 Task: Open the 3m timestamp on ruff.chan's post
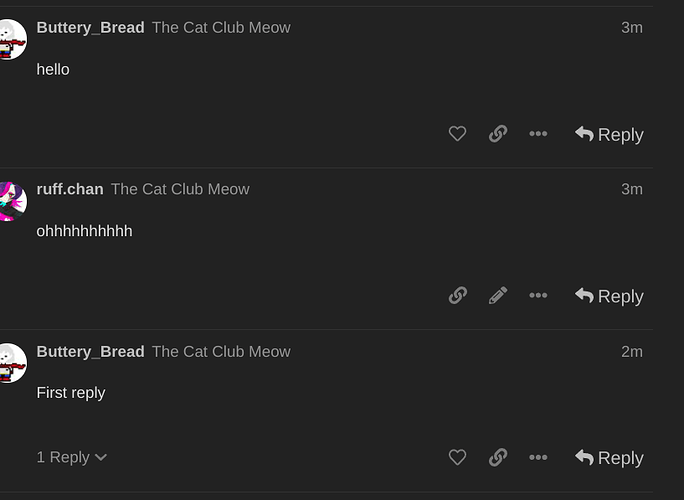632,189
